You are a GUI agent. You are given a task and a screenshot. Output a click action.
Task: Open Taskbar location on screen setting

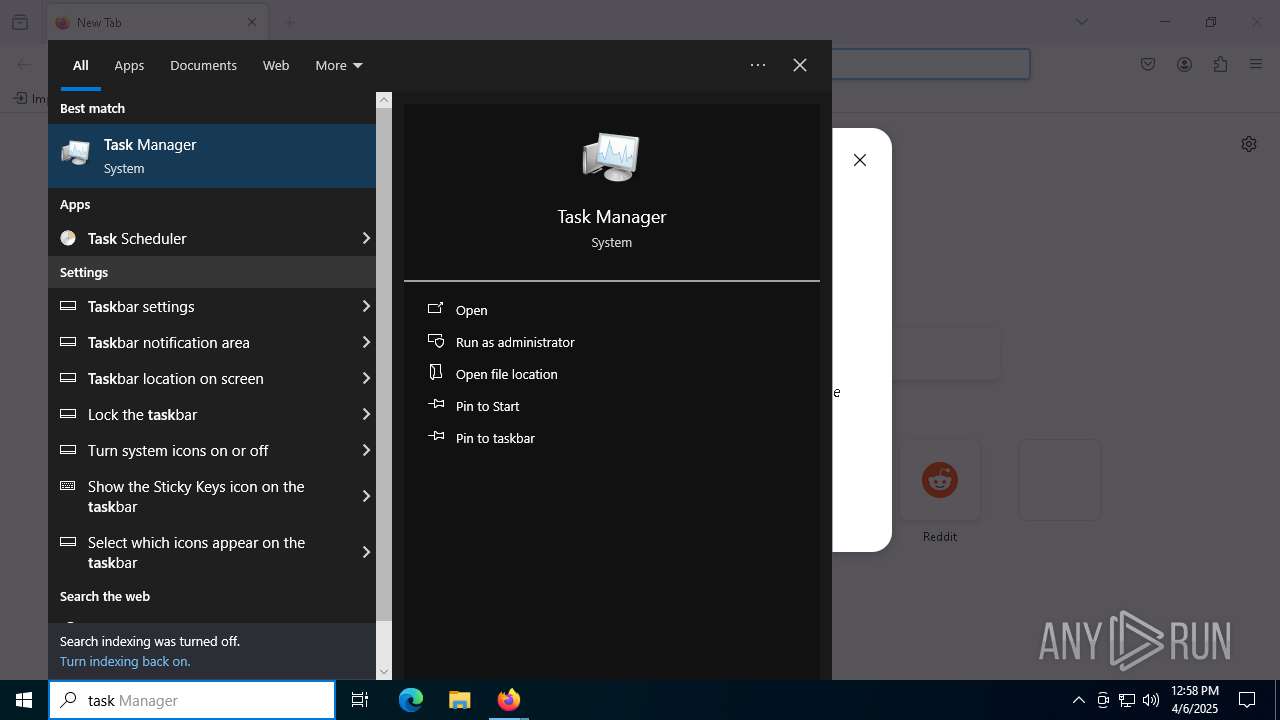tap(200, 378)
